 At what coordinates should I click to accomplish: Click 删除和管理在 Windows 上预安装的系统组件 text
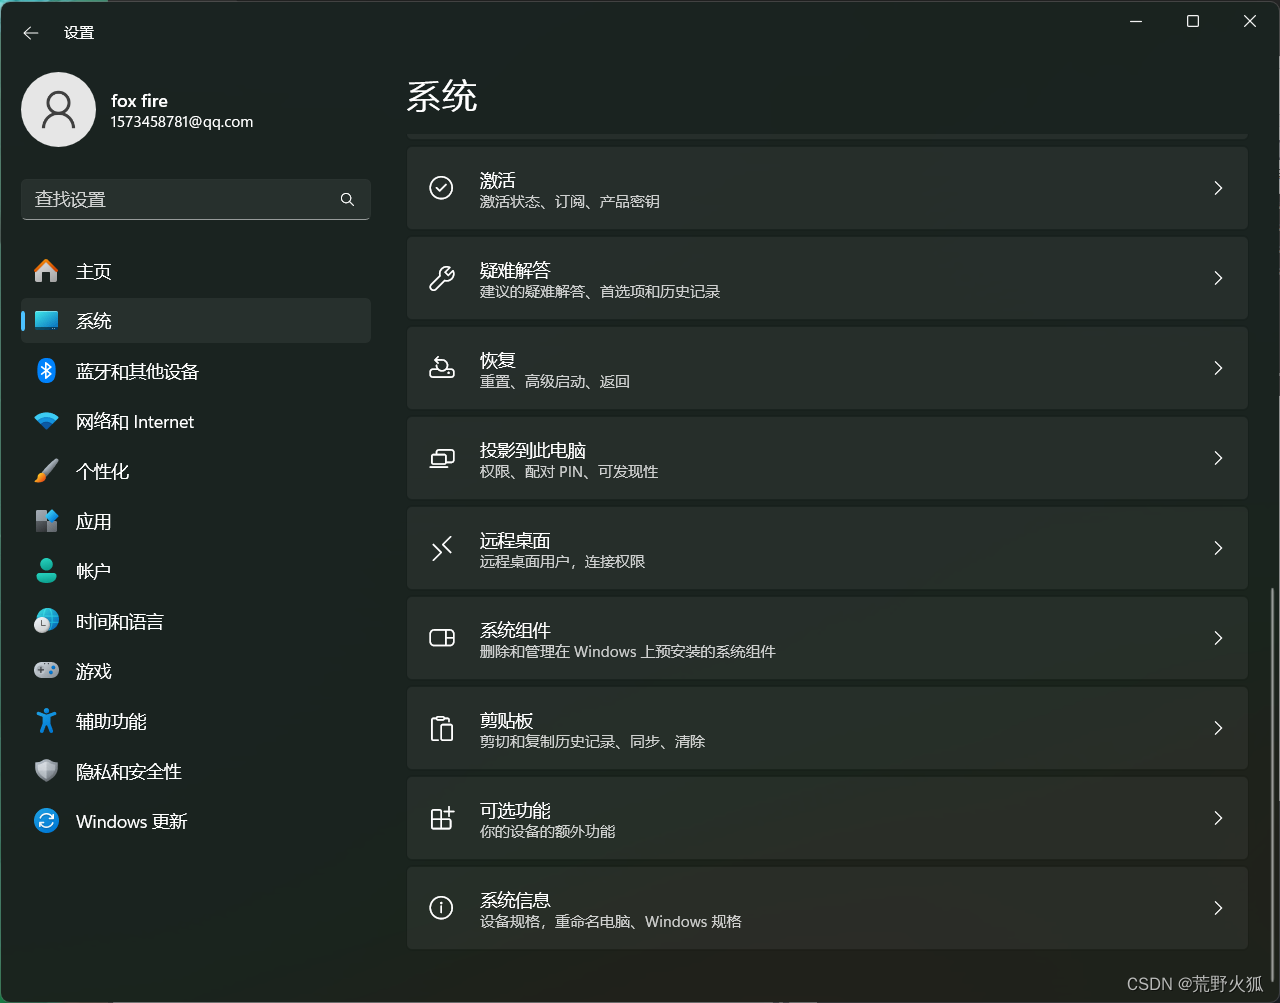click(628, 652)
